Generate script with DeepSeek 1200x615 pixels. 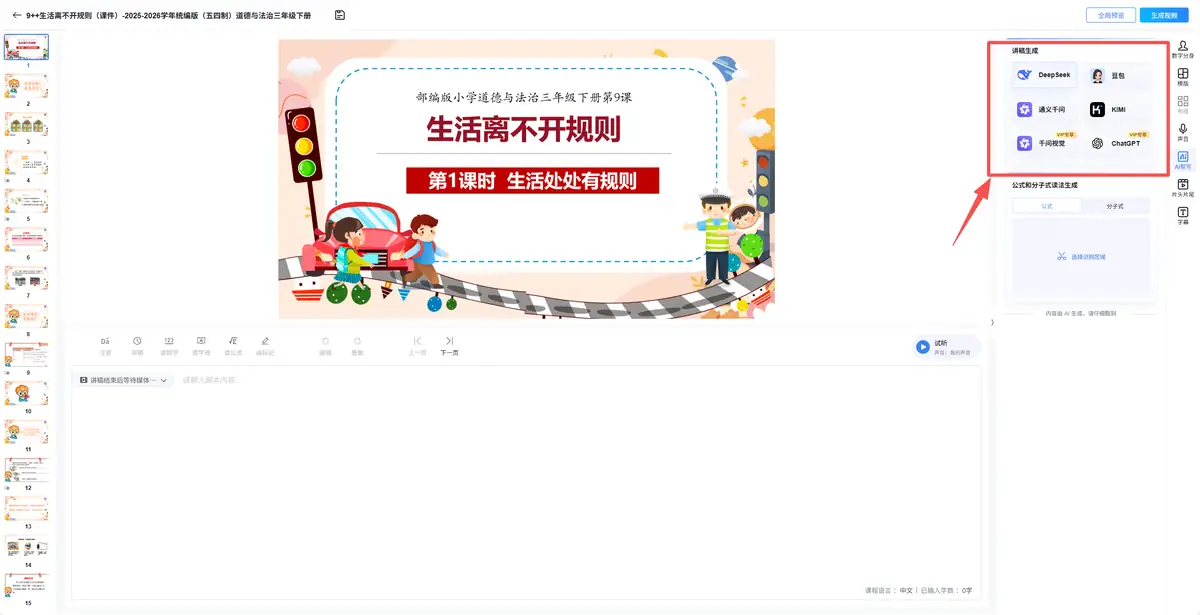(x=1044, y=75)
